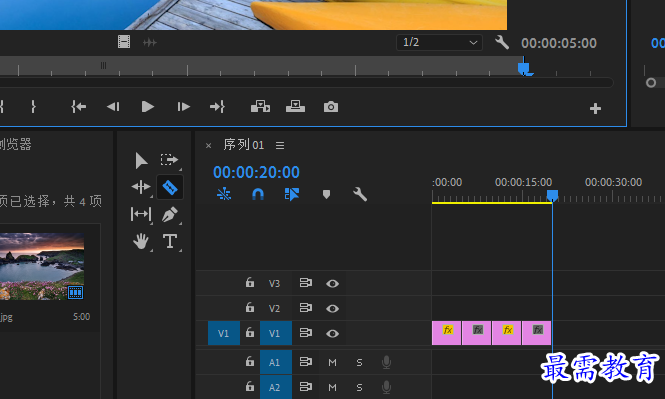Open program monitor settings wrench
This screenshot has width=665, height=399.
pyautogui.click(x=502, y=42)
